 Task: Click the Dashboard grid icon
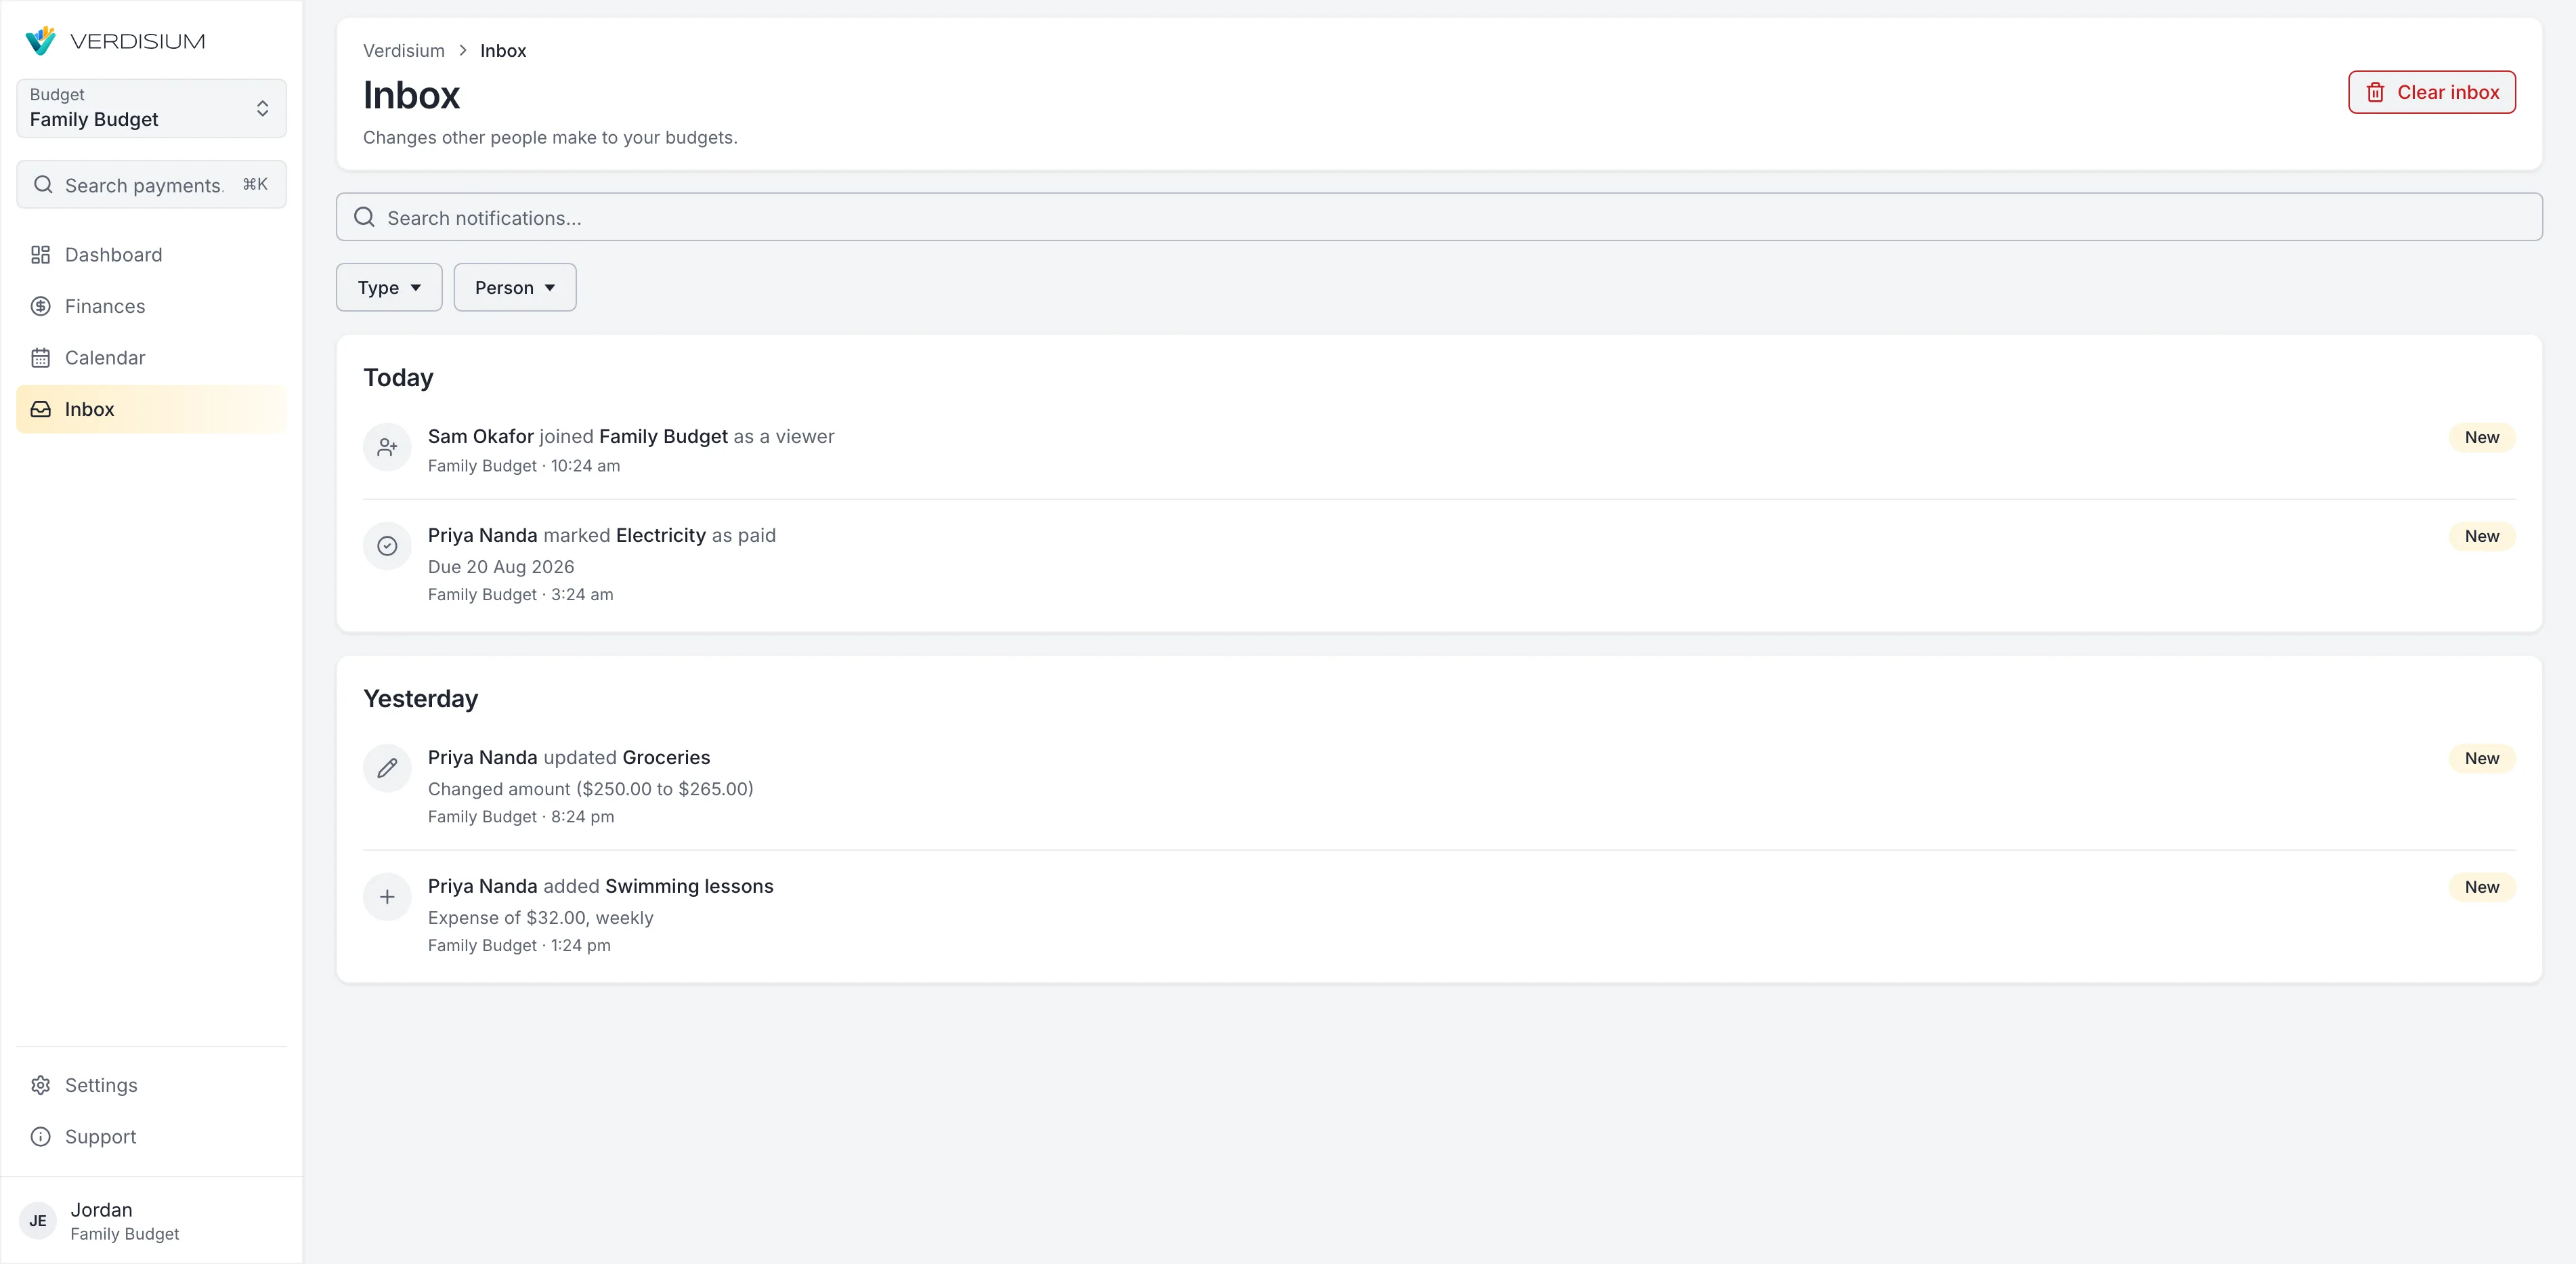tap(40, 255)
